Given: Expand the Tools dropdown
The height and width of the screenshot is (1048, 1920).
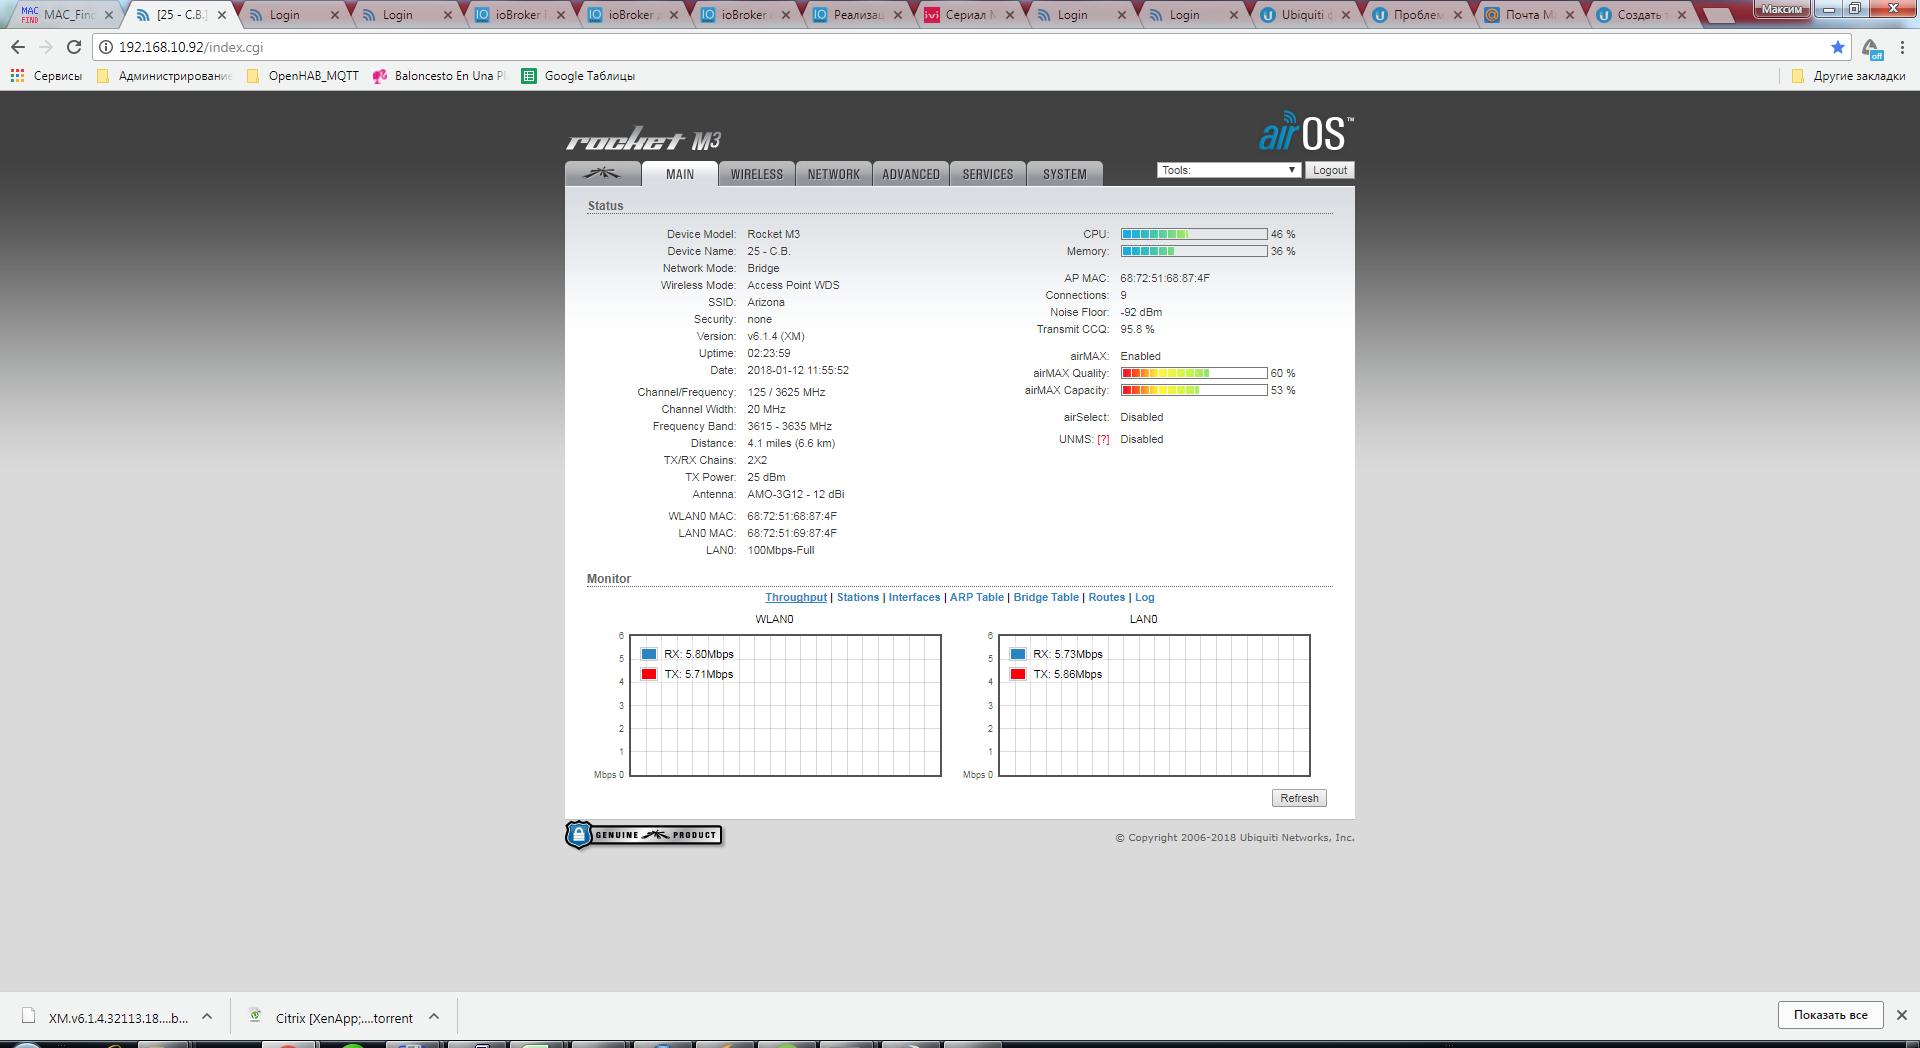Looking at the screenshot, I should pyautogui.click(x=1229, y=170).
